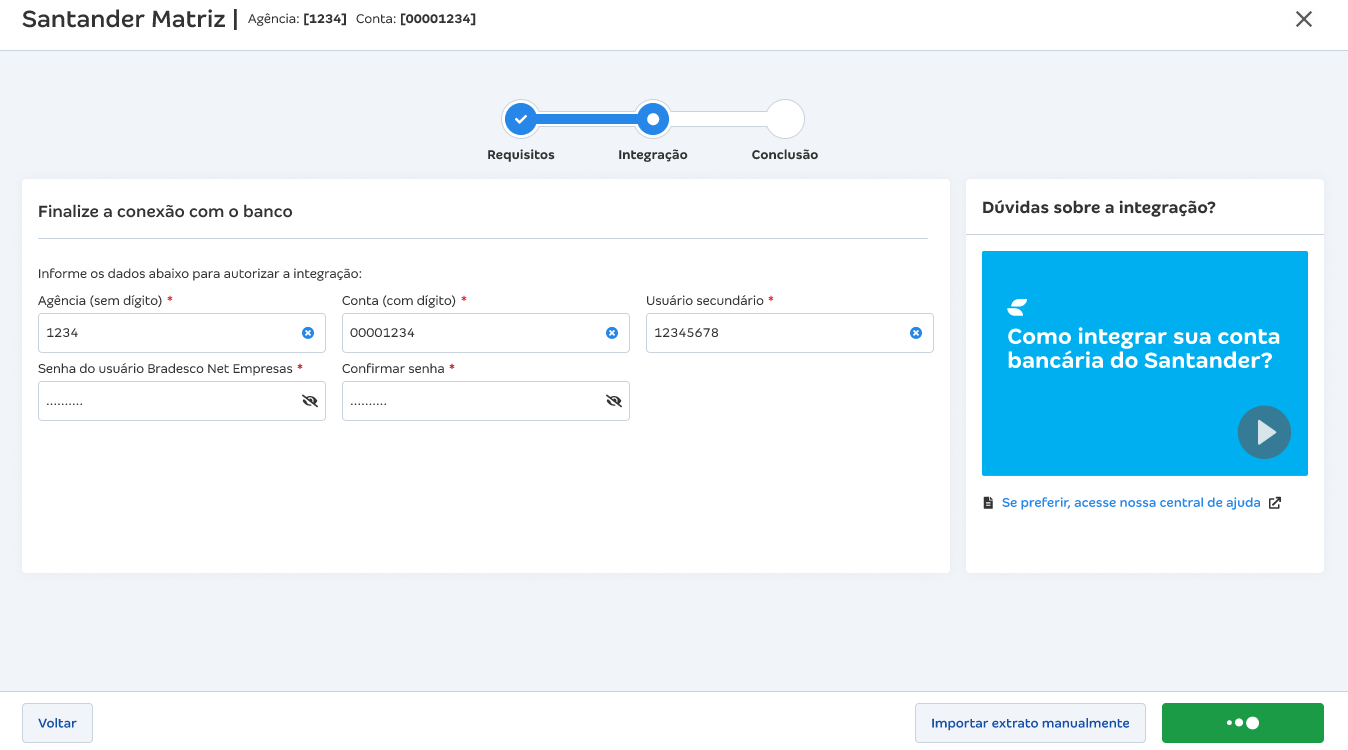Select the Integração step circle
Image resolution: width=1348 pixels, height=750 pixels.
point(653,119)
